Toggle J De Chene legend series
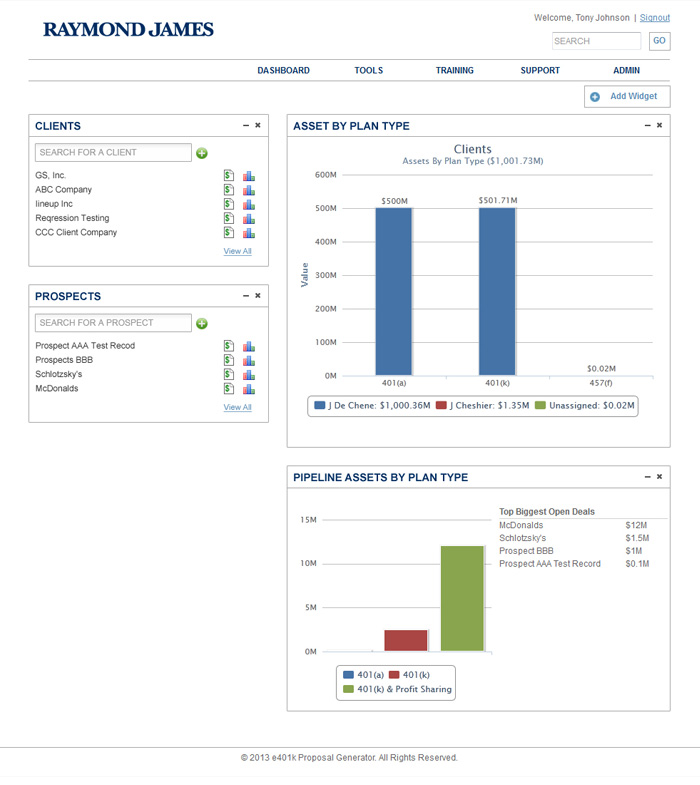This screenshot has width=700, height=785. click(372, 406)
